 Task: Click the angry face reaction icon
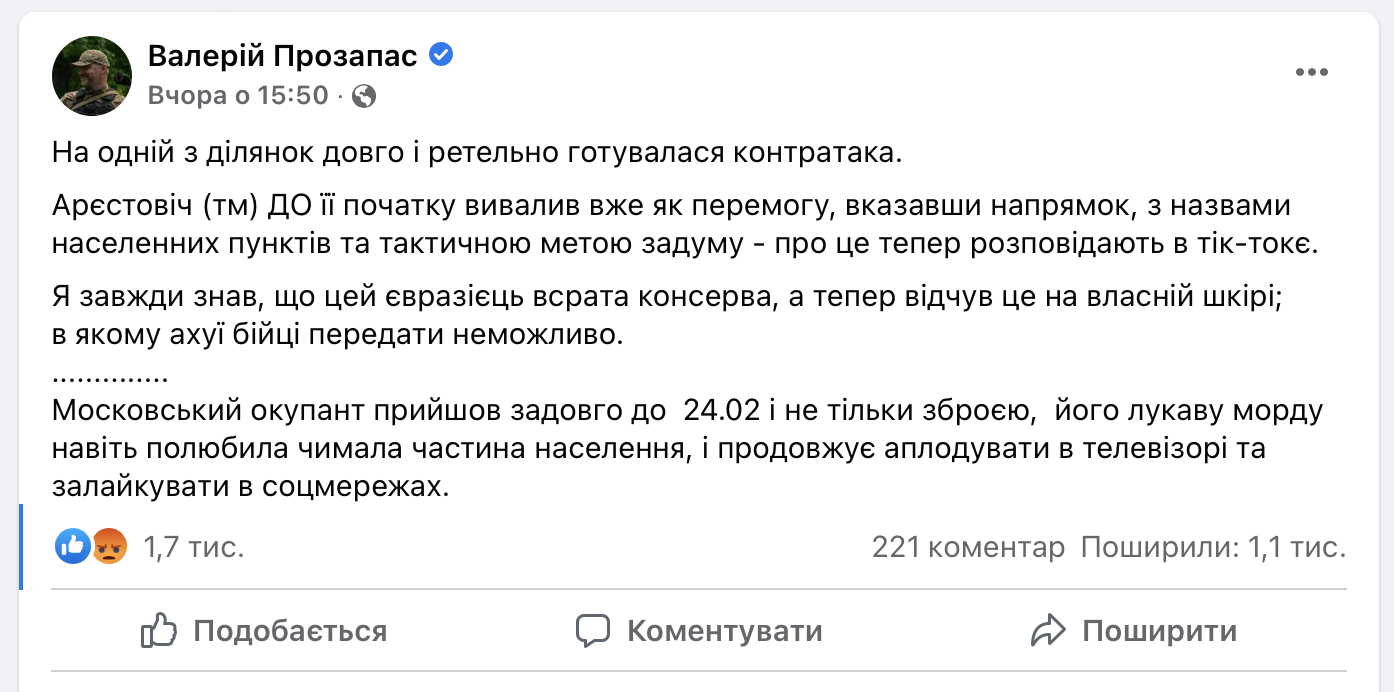tap(109, 546)
